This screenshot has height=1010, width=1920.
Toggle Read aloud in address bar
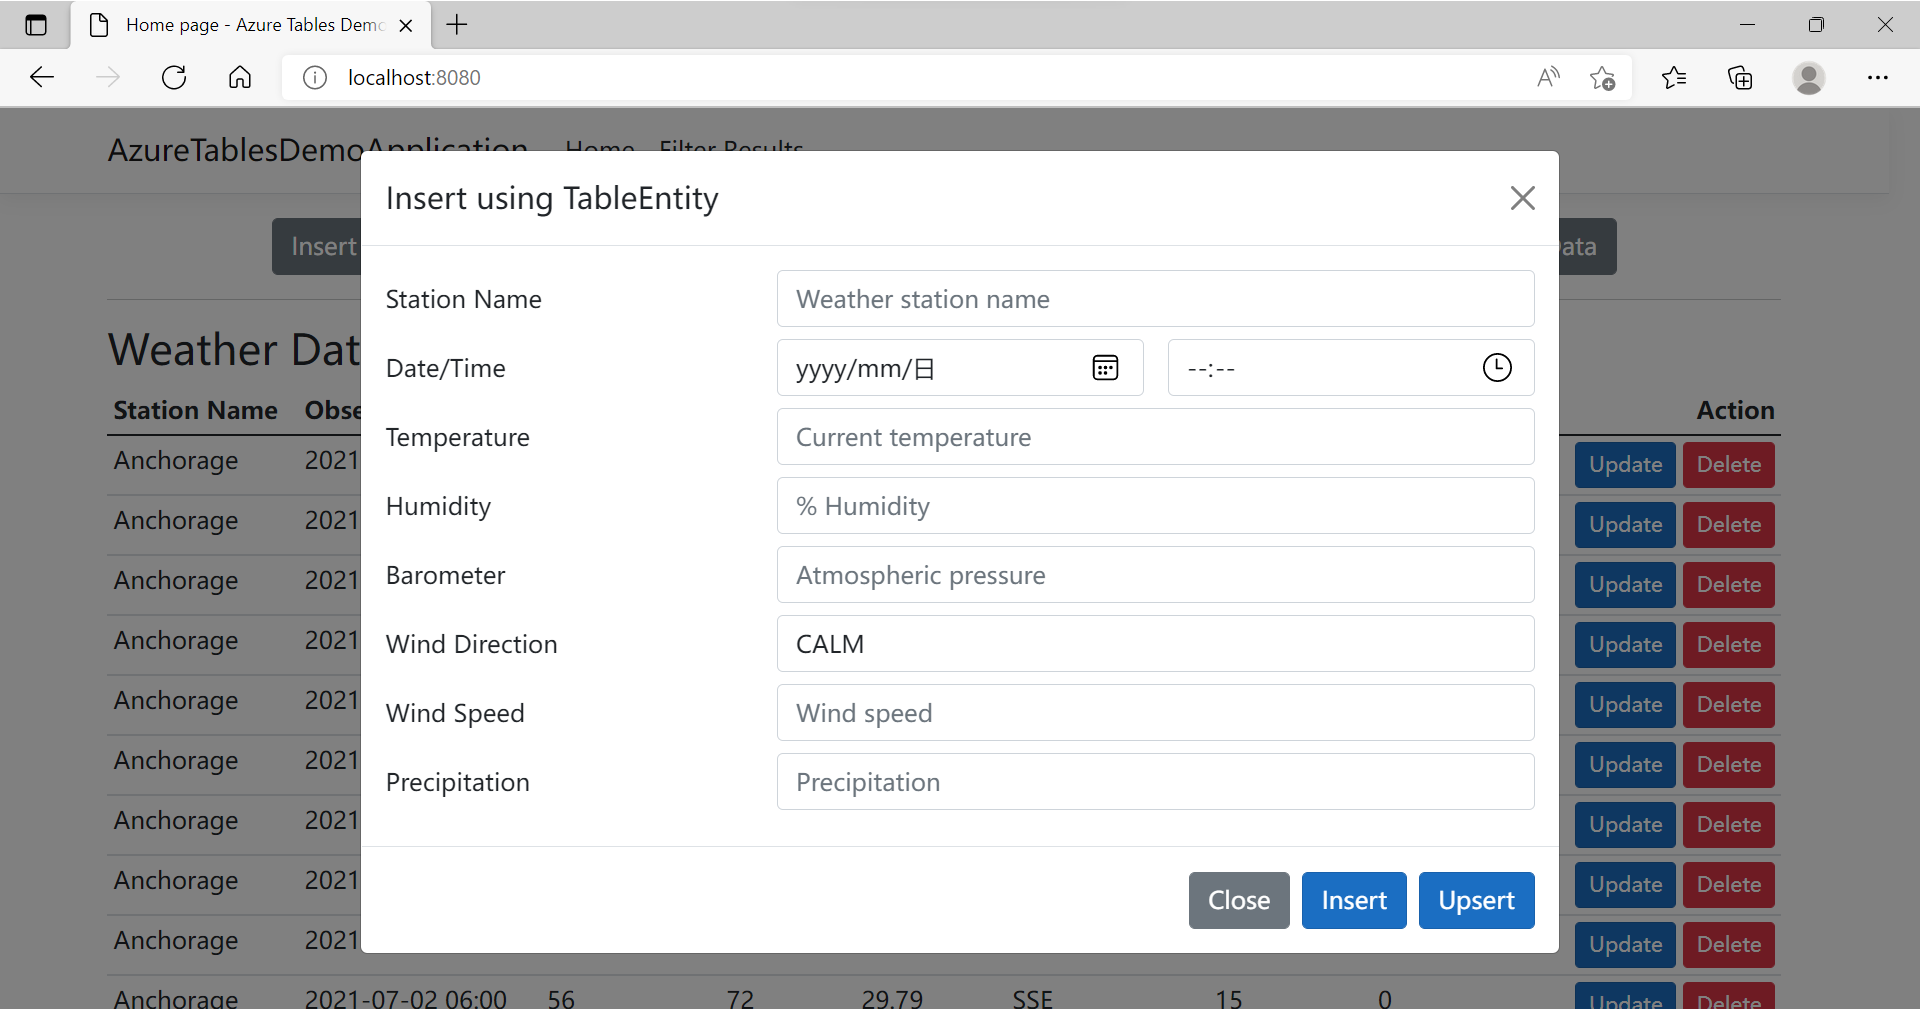1548,78
